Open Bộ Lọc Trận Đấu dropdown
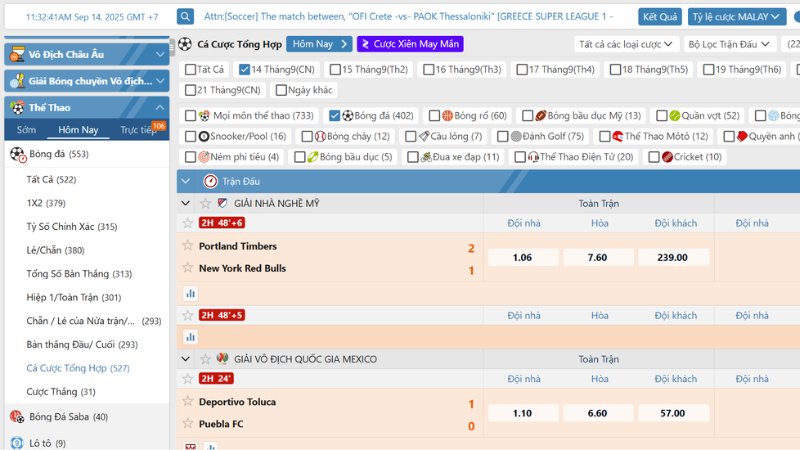 point(729,44)
